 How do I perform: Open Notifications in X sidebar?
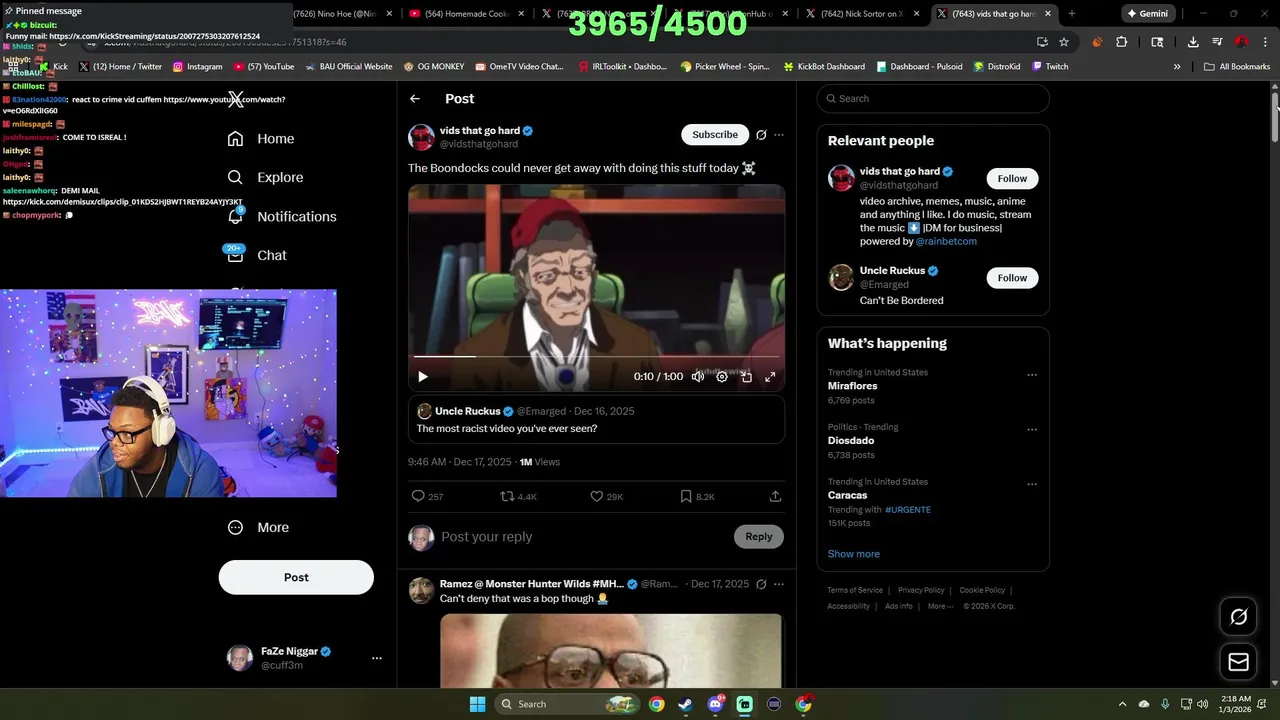[x=282, y=216]
